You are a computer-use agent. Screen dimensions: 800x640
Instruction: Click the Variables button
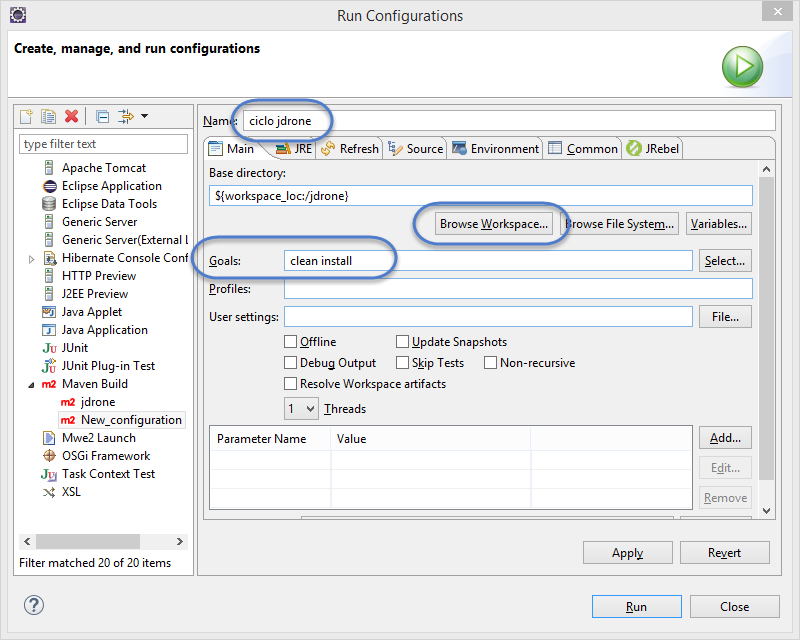point(718,224)
